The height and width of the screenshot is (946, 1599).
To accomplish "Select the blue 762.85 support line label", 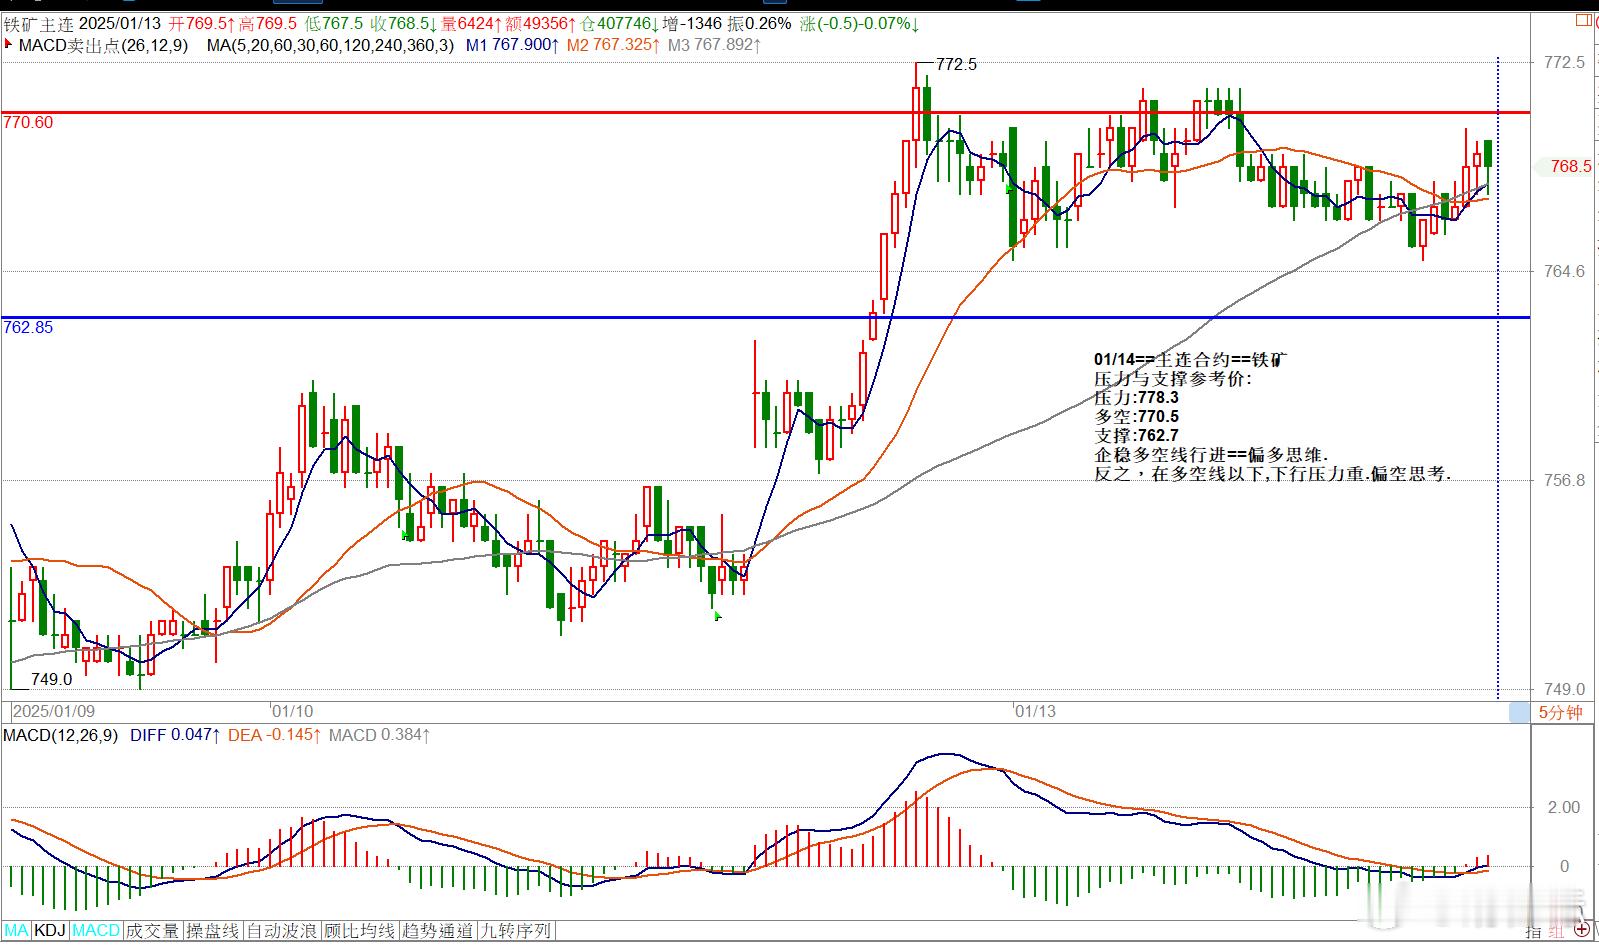I will (x=28, y=327).
